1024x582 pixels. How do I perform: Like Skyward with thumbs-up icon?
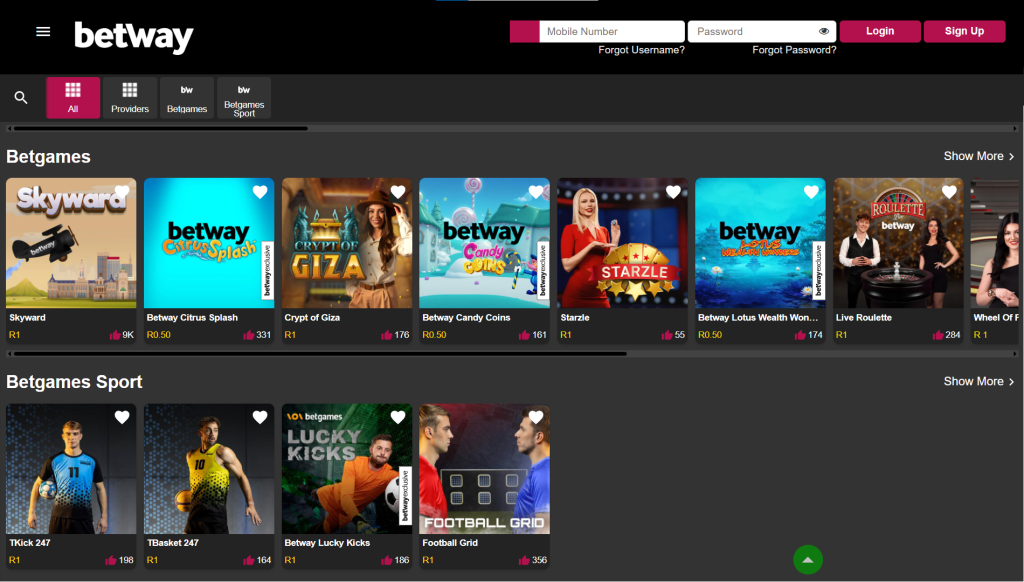pyautogui.click(x=115, y=335)
